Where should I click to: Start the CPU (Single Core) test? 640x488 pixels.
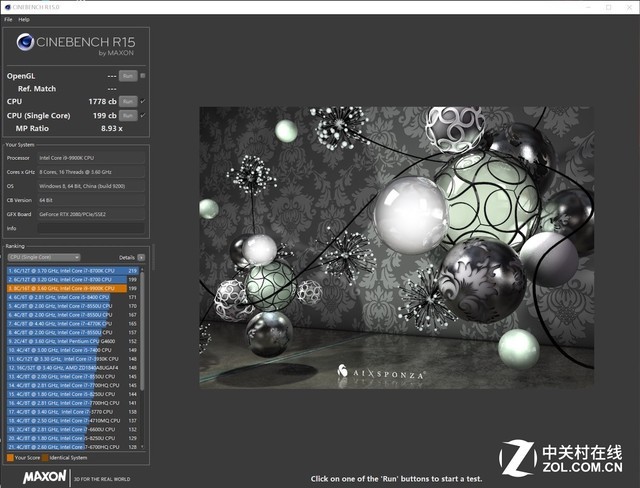[x=127, y=114]
